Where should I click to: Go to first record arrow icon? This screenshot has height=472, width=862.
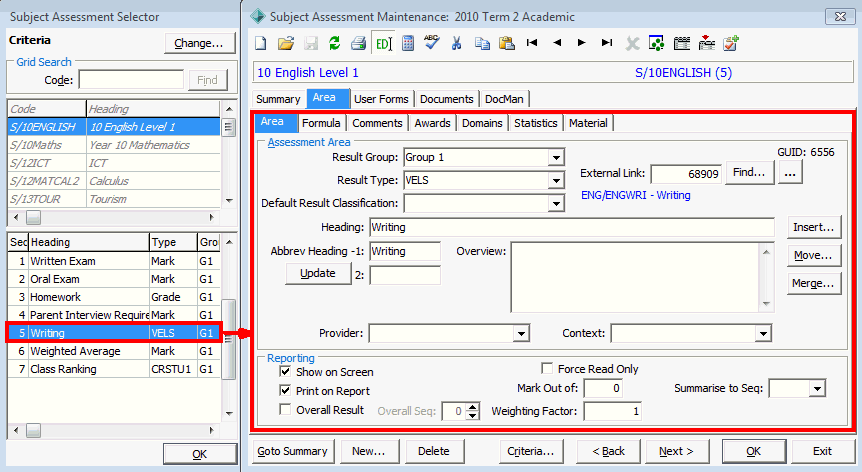click(x=532, y=42)
